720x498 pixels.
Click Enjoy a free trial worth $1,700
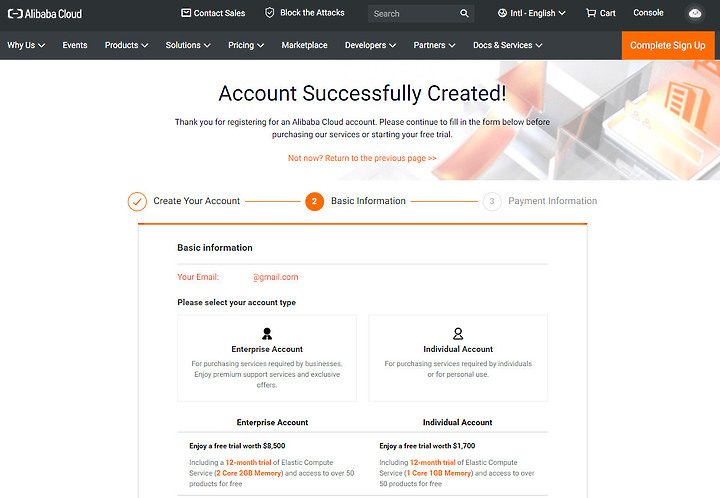427,446
